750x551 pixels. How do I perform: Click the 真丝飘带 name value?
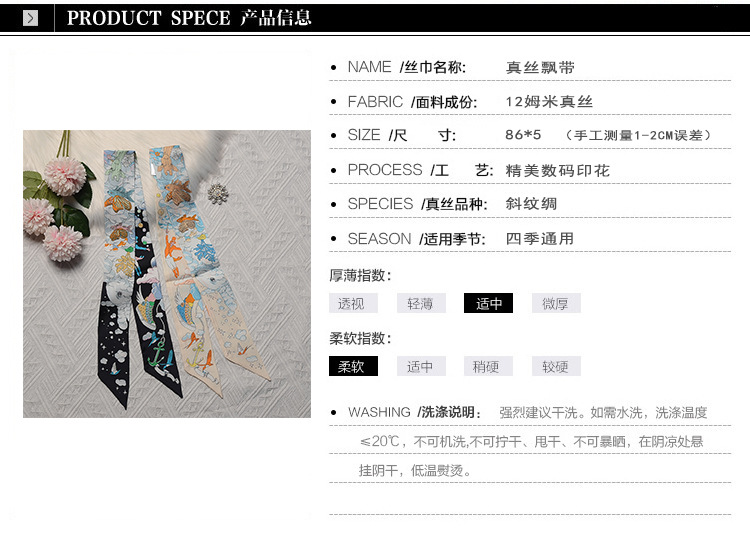(540, 67)
